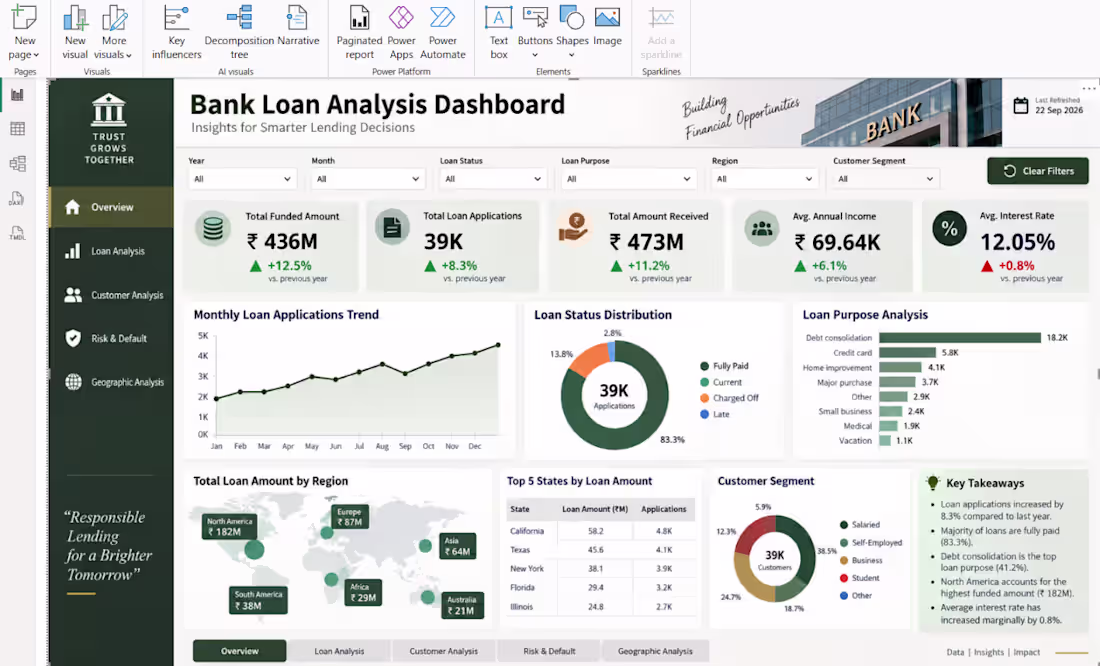Insert a Text box
The width and height of the screenshot is (1100, 666).
[x=499, y=32]
